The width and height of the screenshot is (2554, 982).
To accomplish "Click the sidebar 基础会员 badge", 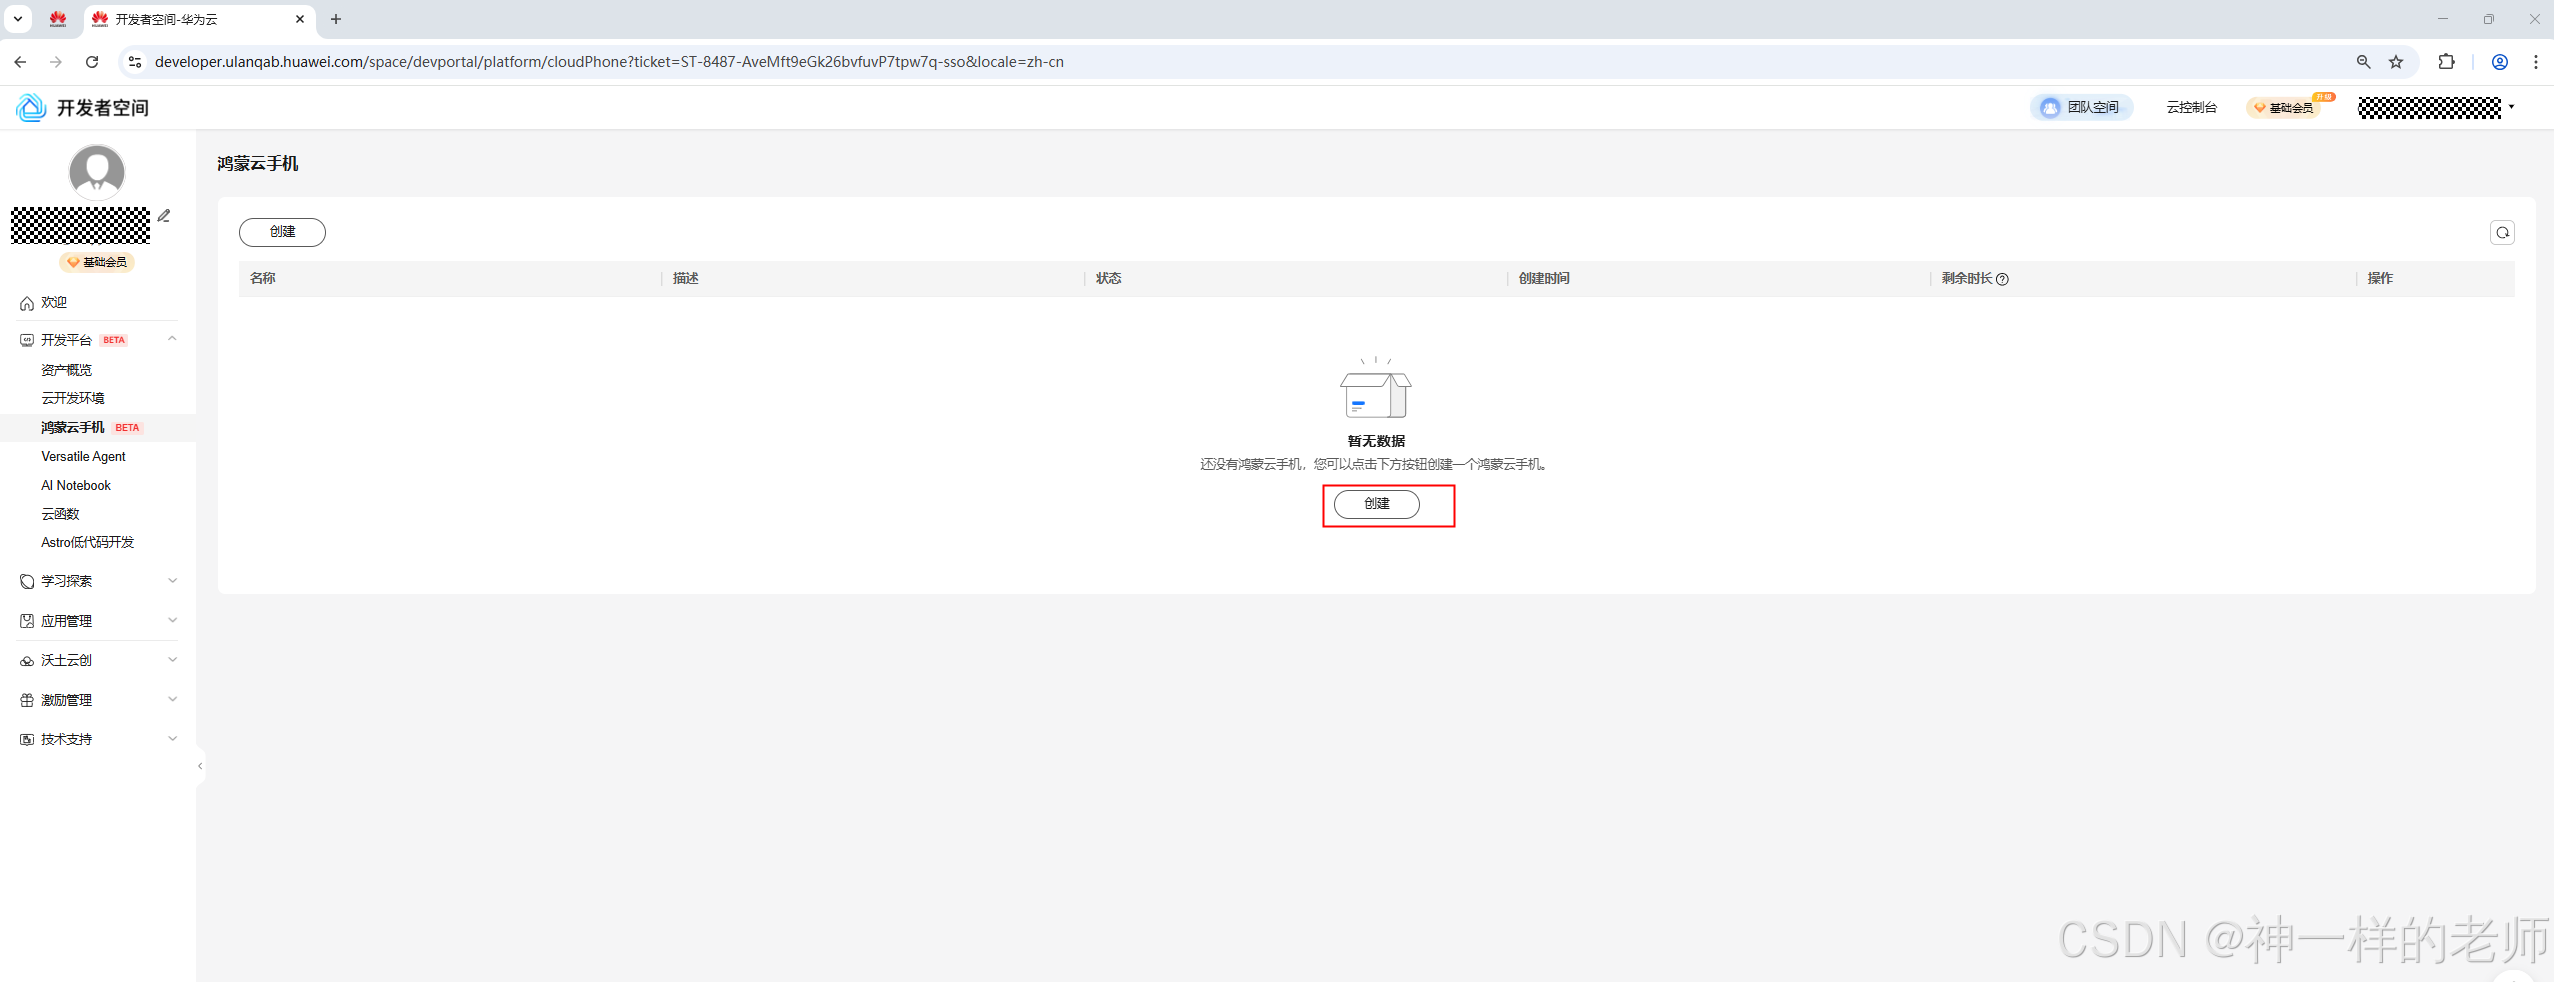I will 97,262.
